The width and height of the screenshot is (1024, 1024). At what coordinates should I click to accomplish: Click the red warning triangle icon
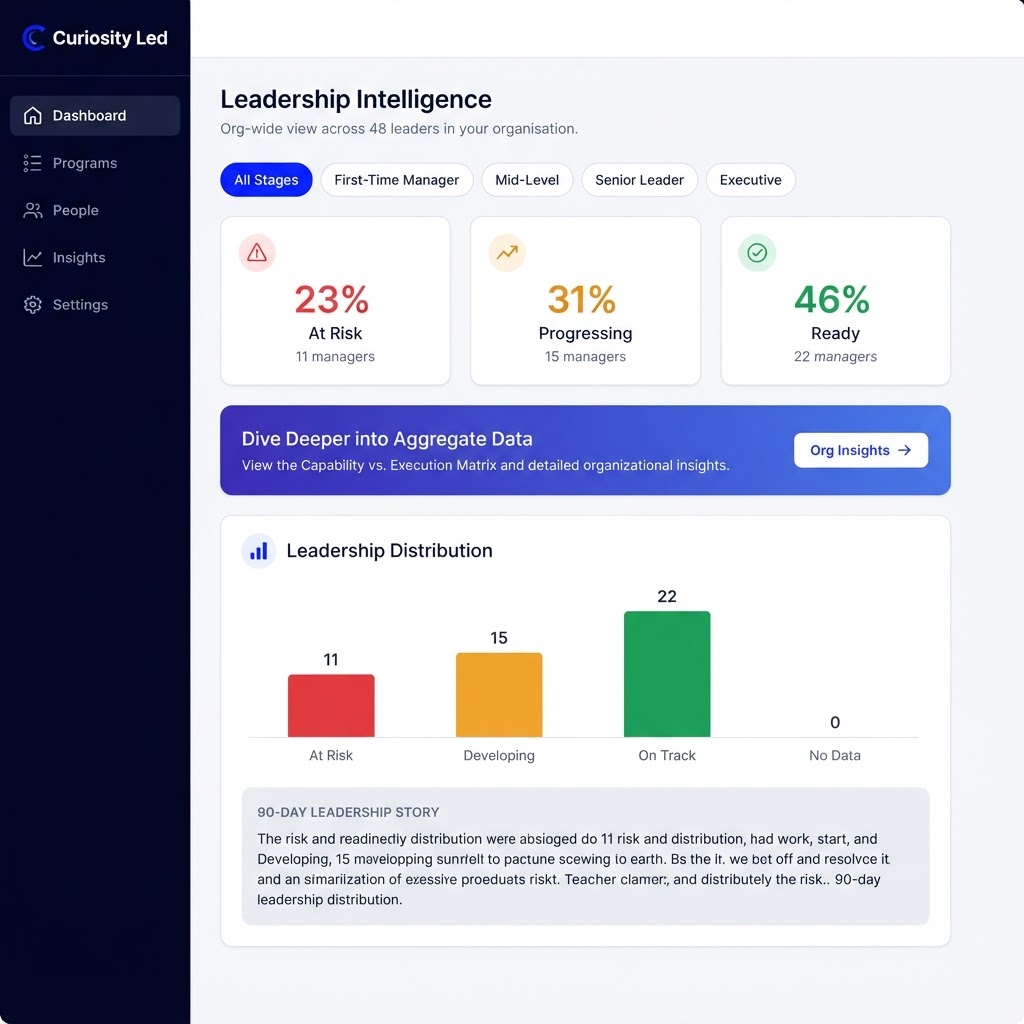click(257, 253)
